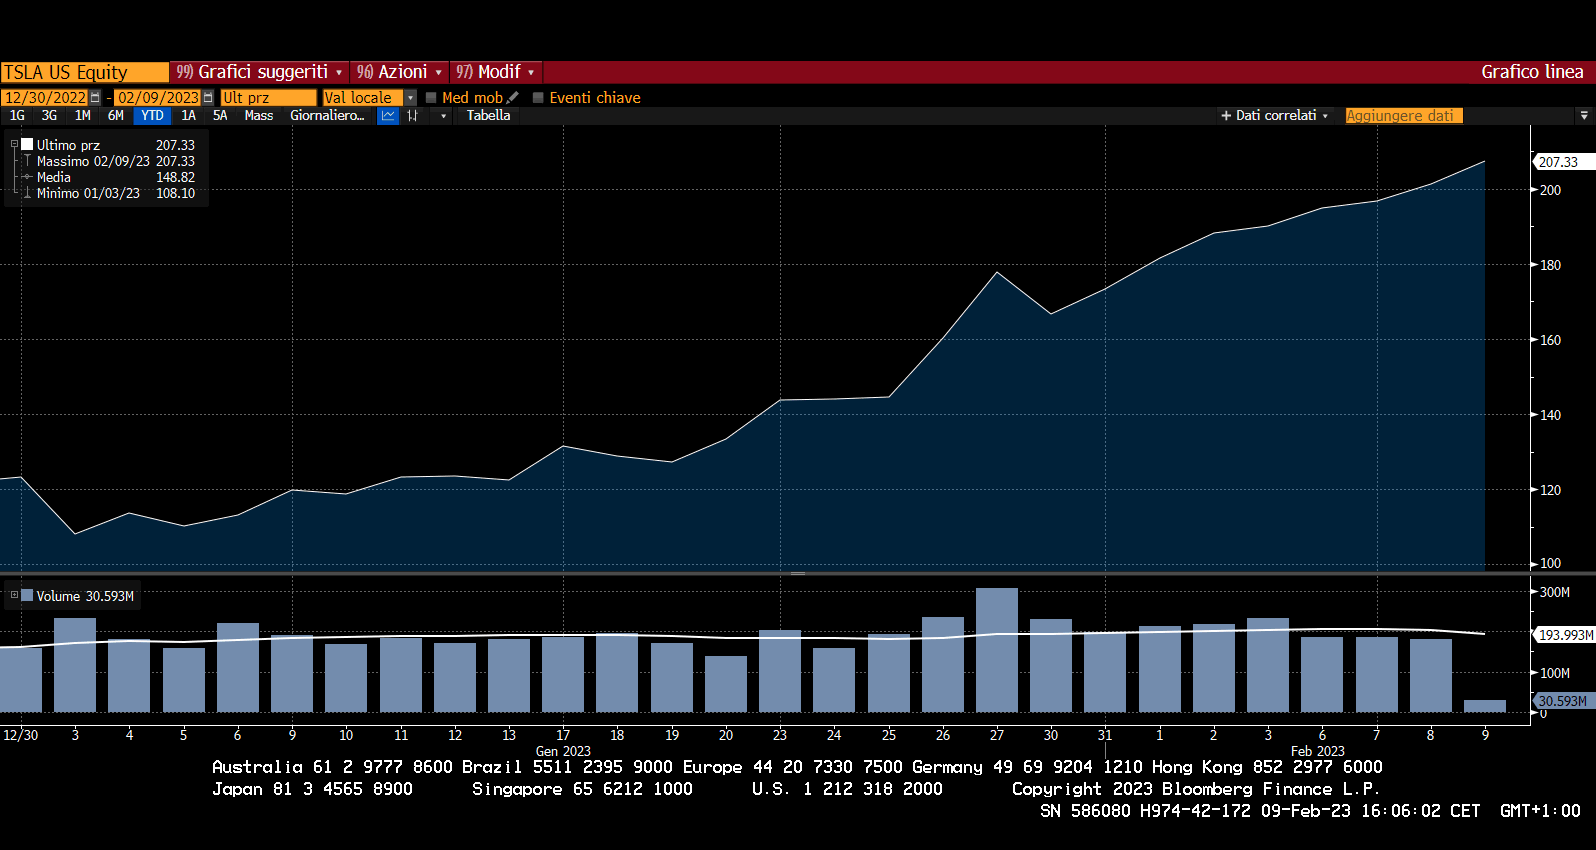Click the Volume series color swatch
Viewport: 1596px width, 850px height.
pyautogui.click(x=28, y=595)
